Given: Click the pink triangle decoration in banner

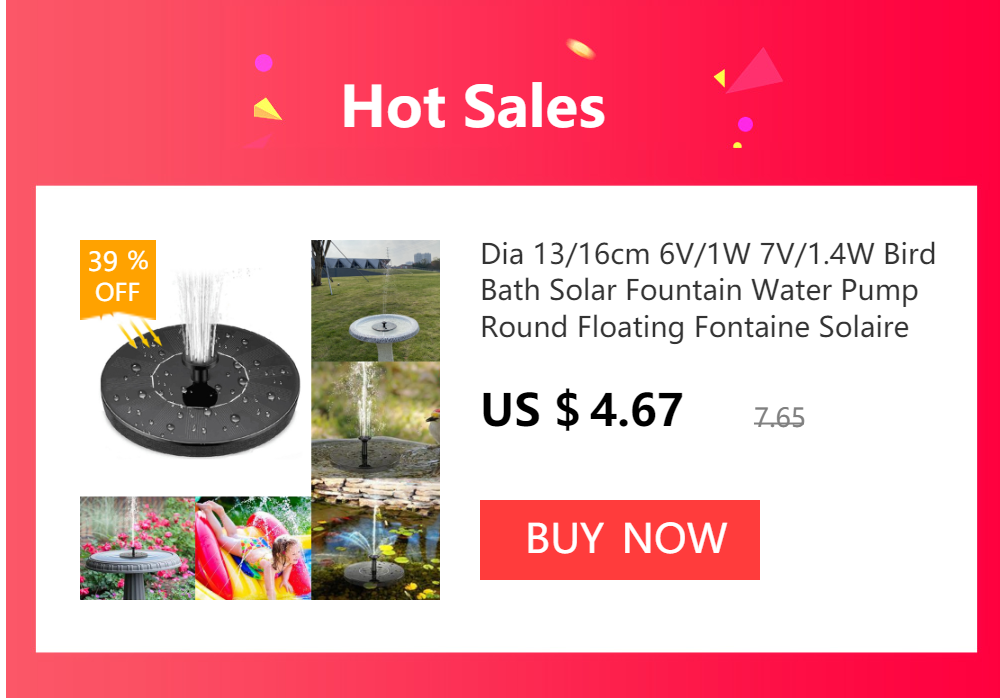Looking at the screenshot, I should (x=756, y=70).
